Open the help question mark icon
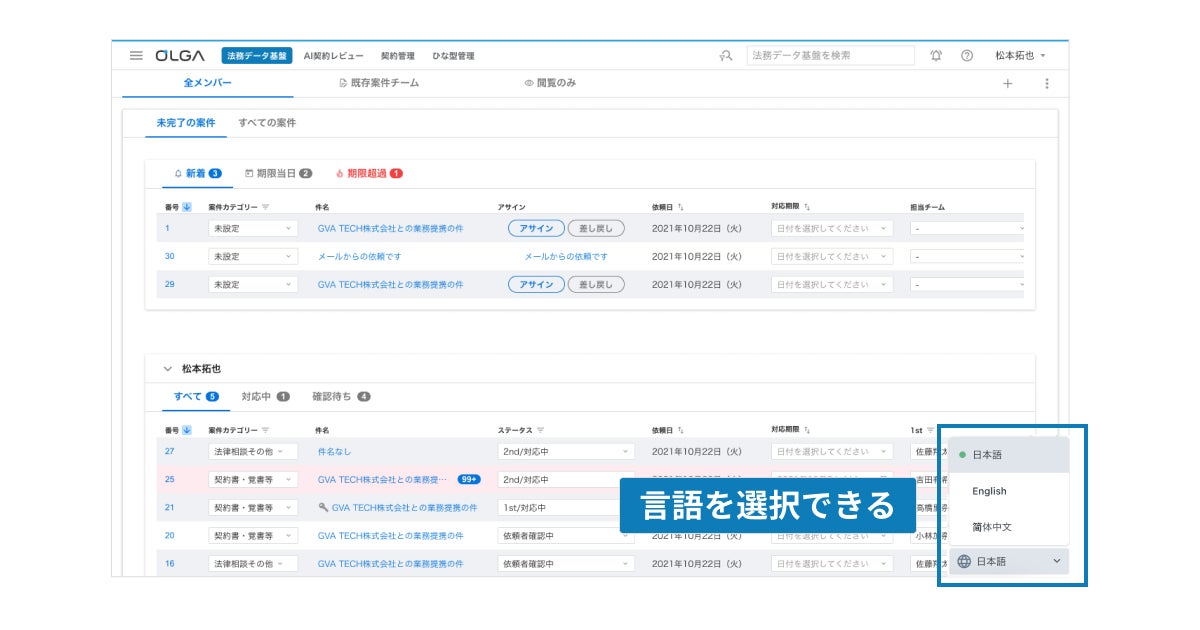The height and width of the screenshot is (630, 1200). coord(967,56)
